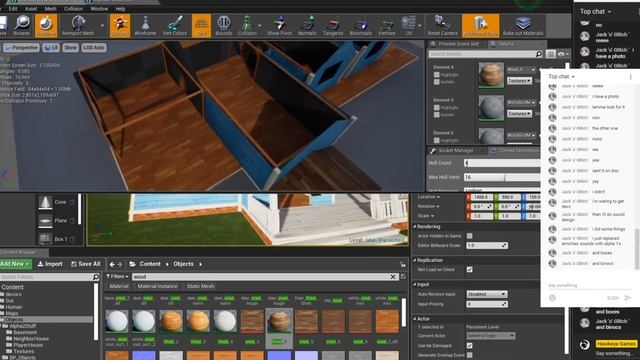Open the Filters dropdown
Image resolution: width=640 pixels, height=360 pixels.
pos(117,277)
